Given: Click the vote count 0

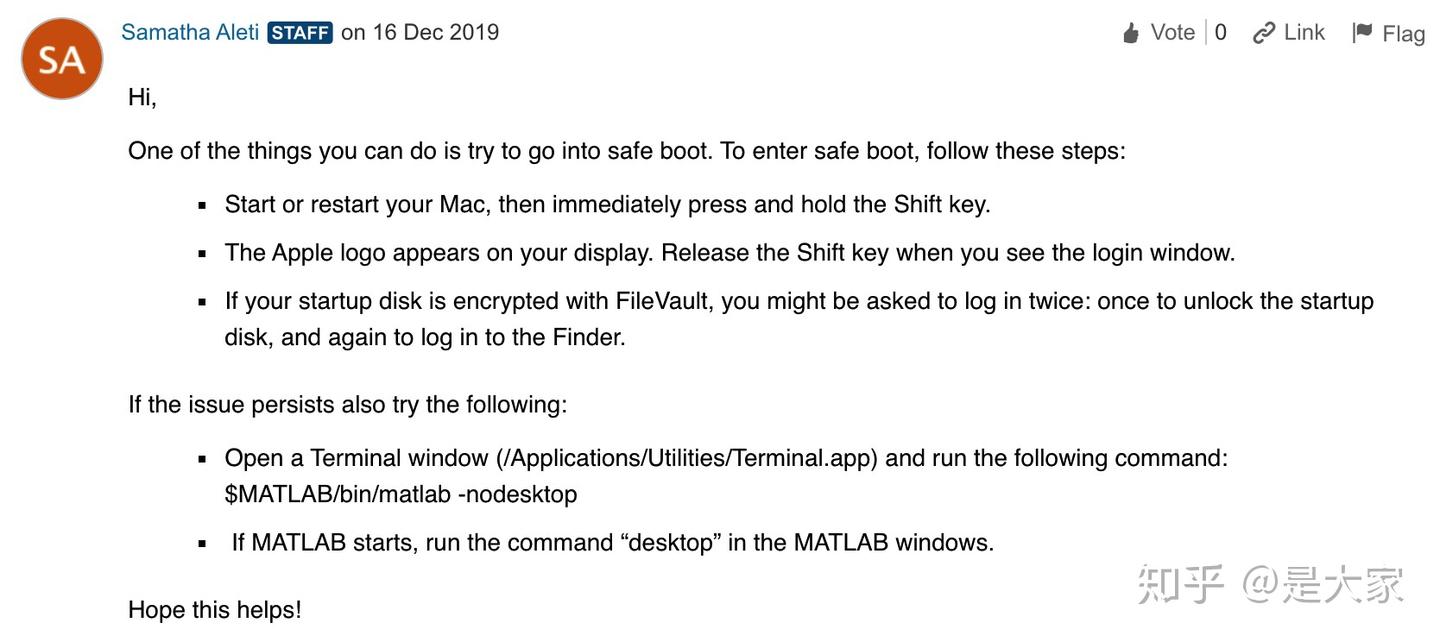Looking at the screenshot, I should [x=1221, y=32].
